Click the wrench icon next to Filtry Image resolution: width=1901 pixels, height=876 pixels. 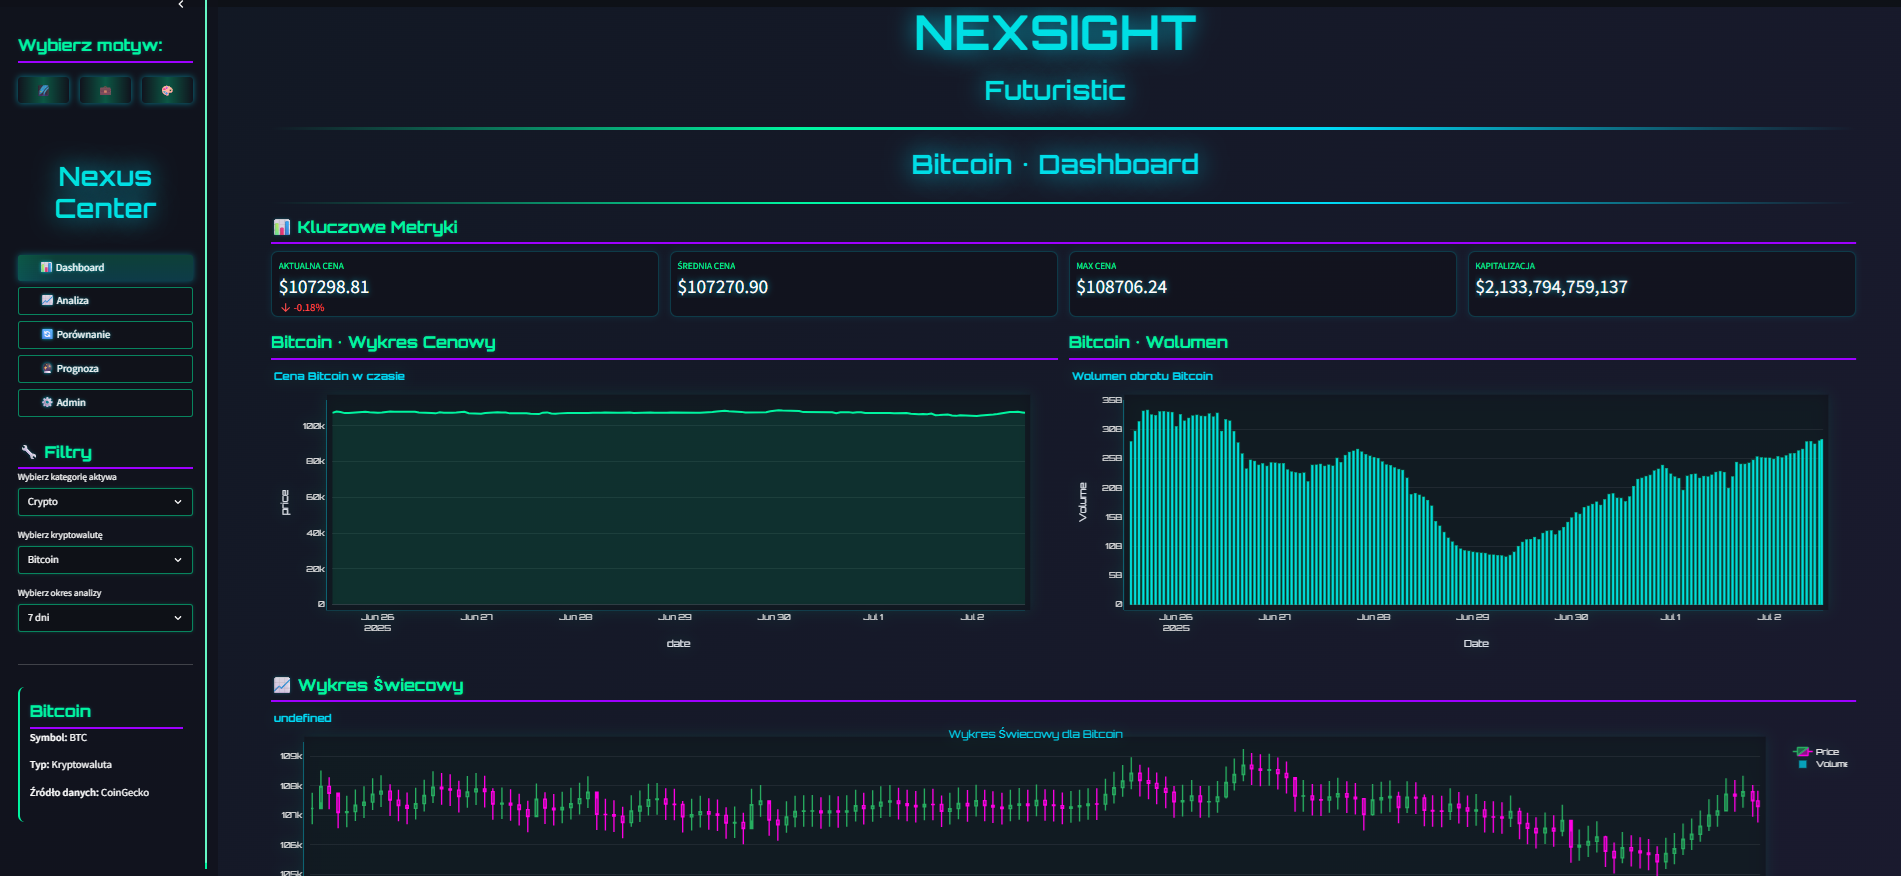tap(29, 452)
